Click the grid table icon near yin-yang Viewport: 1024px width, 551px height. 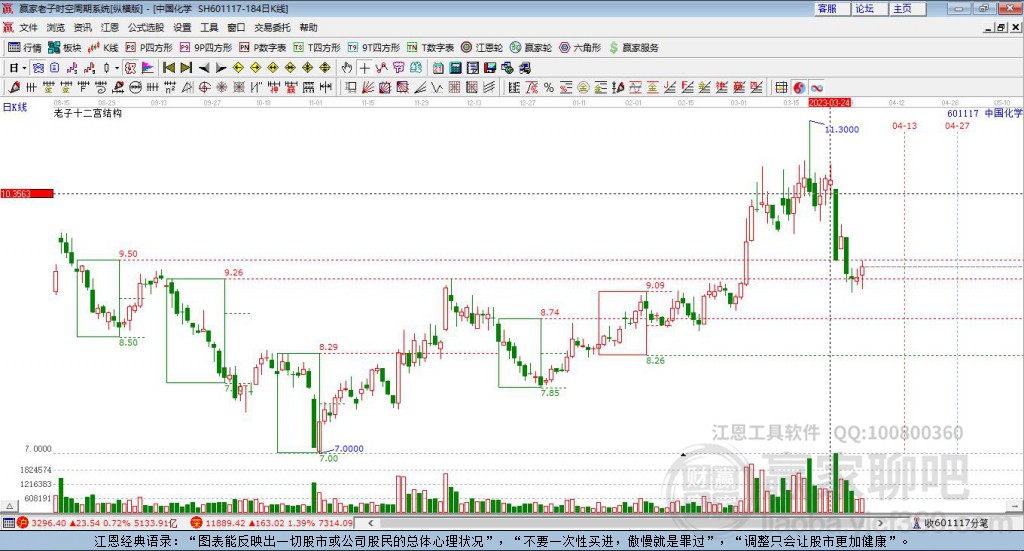(x=781, y=87)
